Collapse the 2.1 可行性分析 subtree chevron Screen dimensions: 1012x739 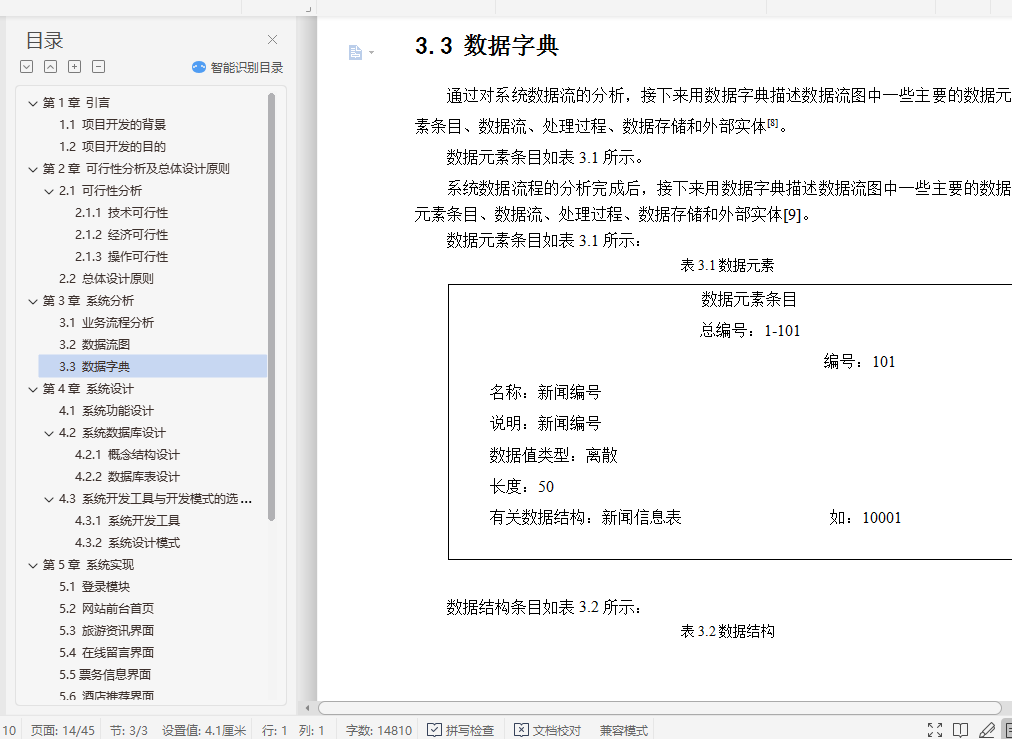(49, 191)
